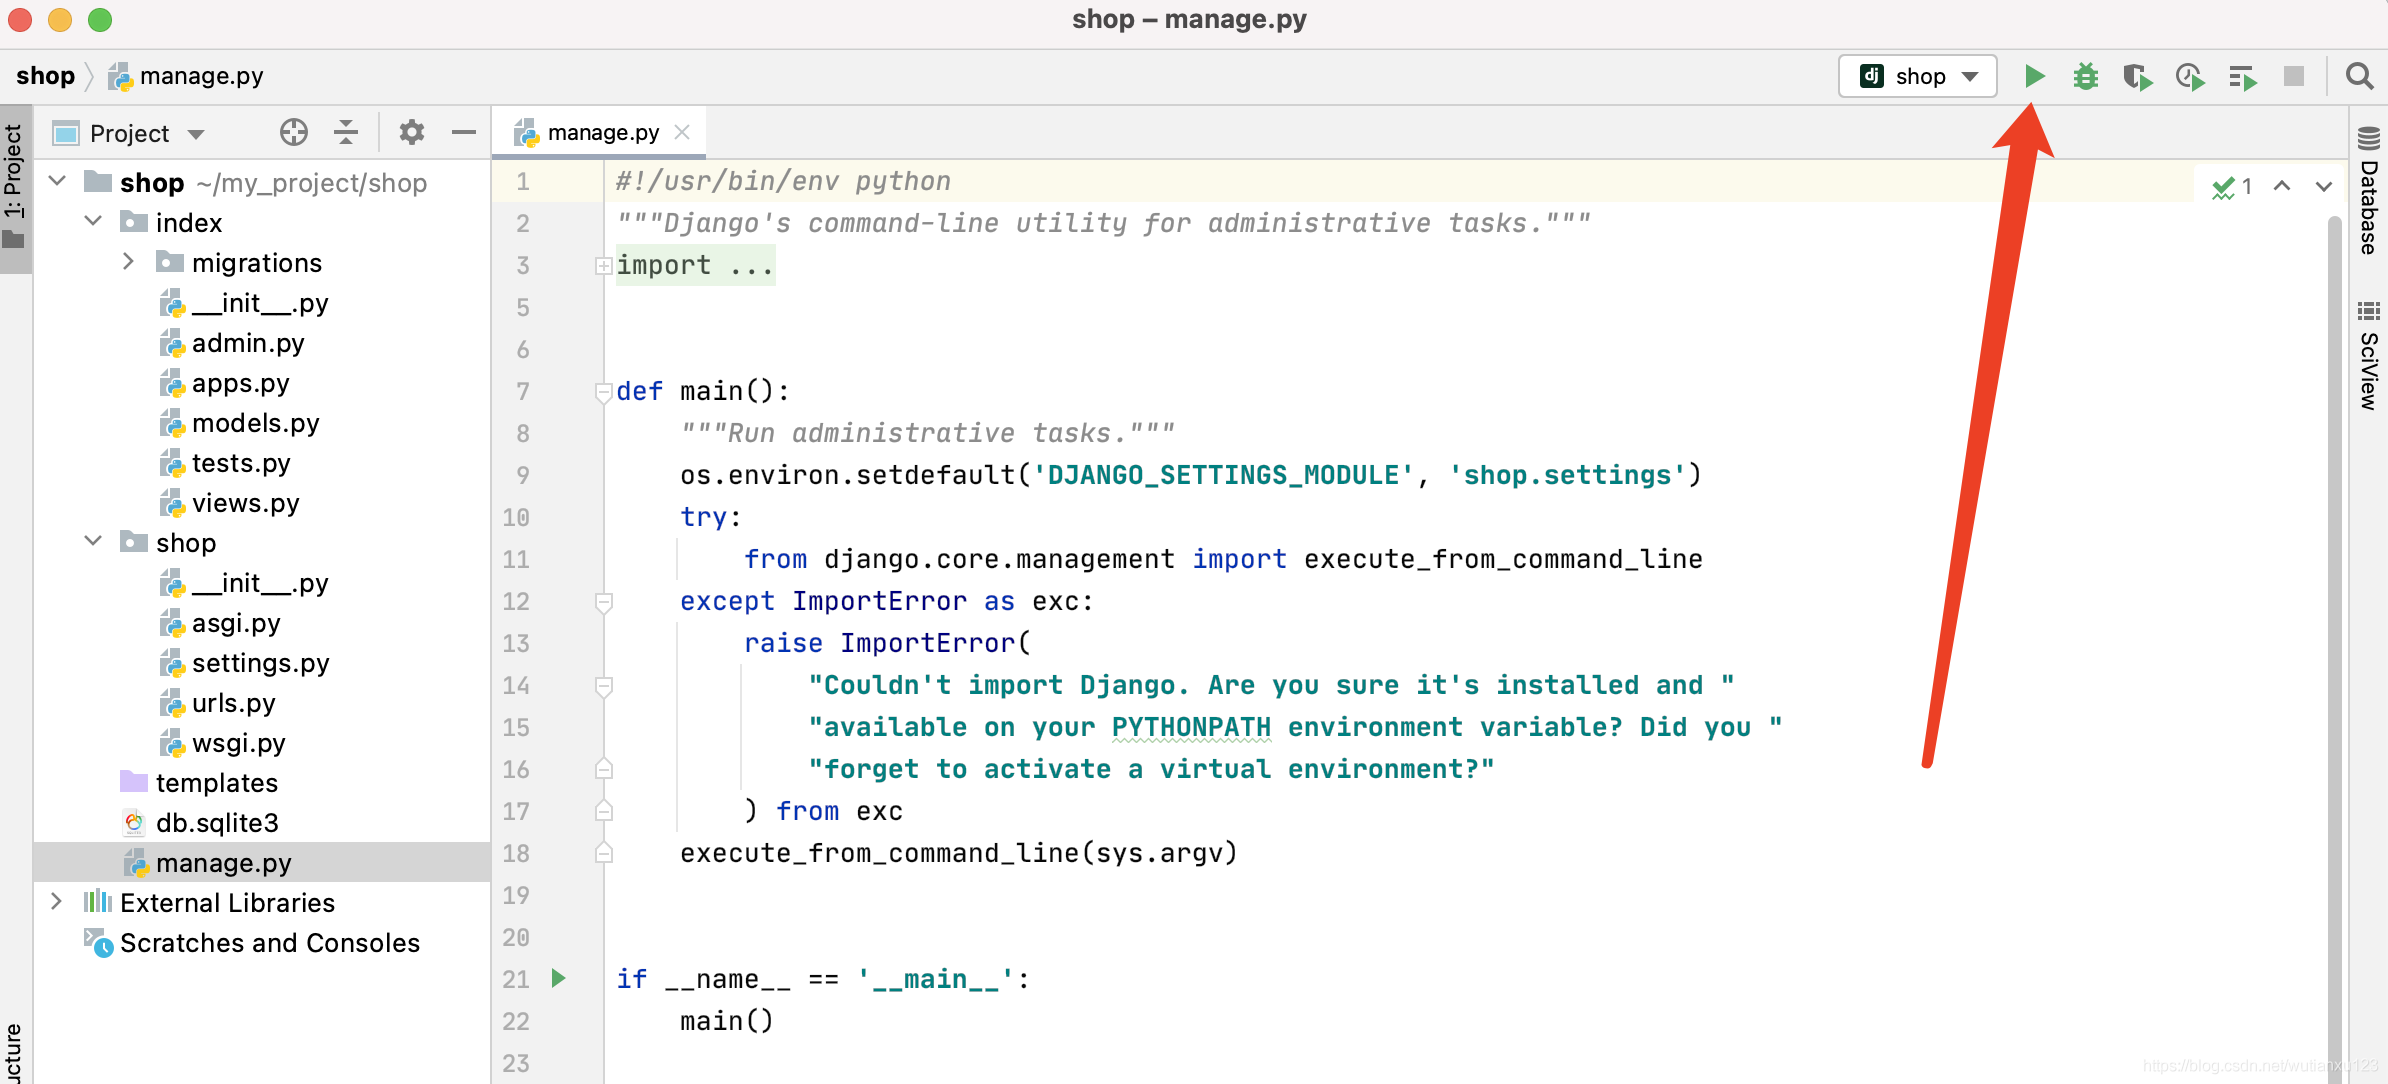Image resolution: width=2388 pixels, height=1084 pixels.
Task: Select admin.py in the project tree
Action: (x=248, y=343)
